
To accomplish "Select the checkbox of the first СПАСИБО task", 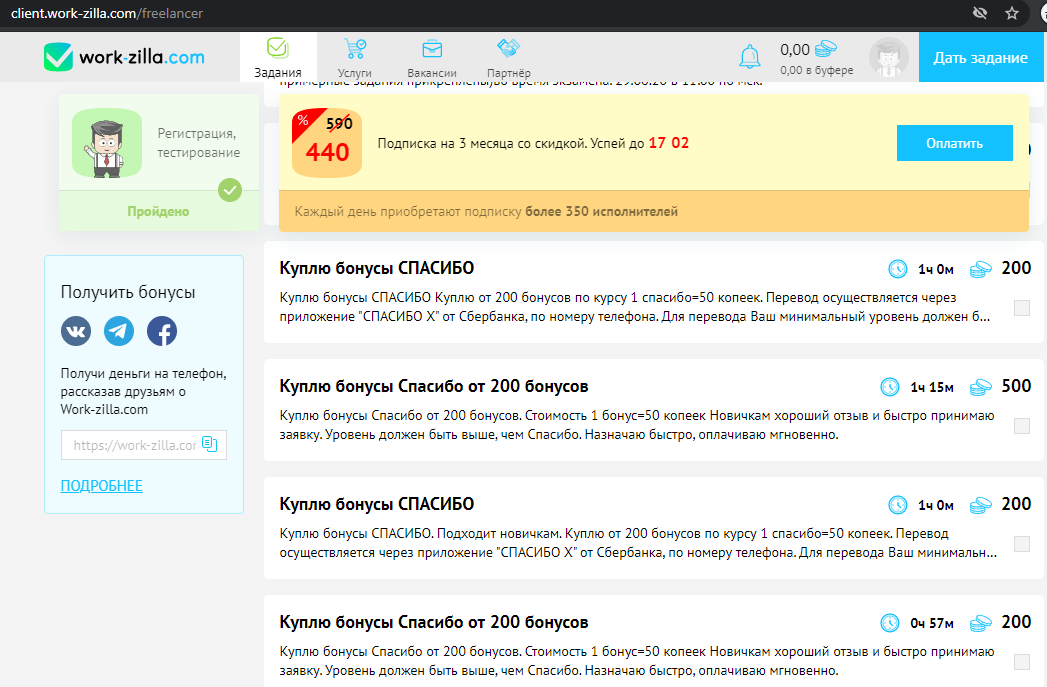I will [x=1022, y=309].
